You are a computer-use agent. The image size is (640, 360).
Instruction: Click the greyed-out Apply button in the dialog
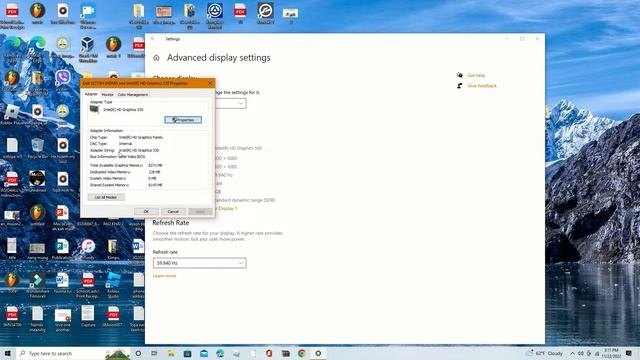point(200,211)
